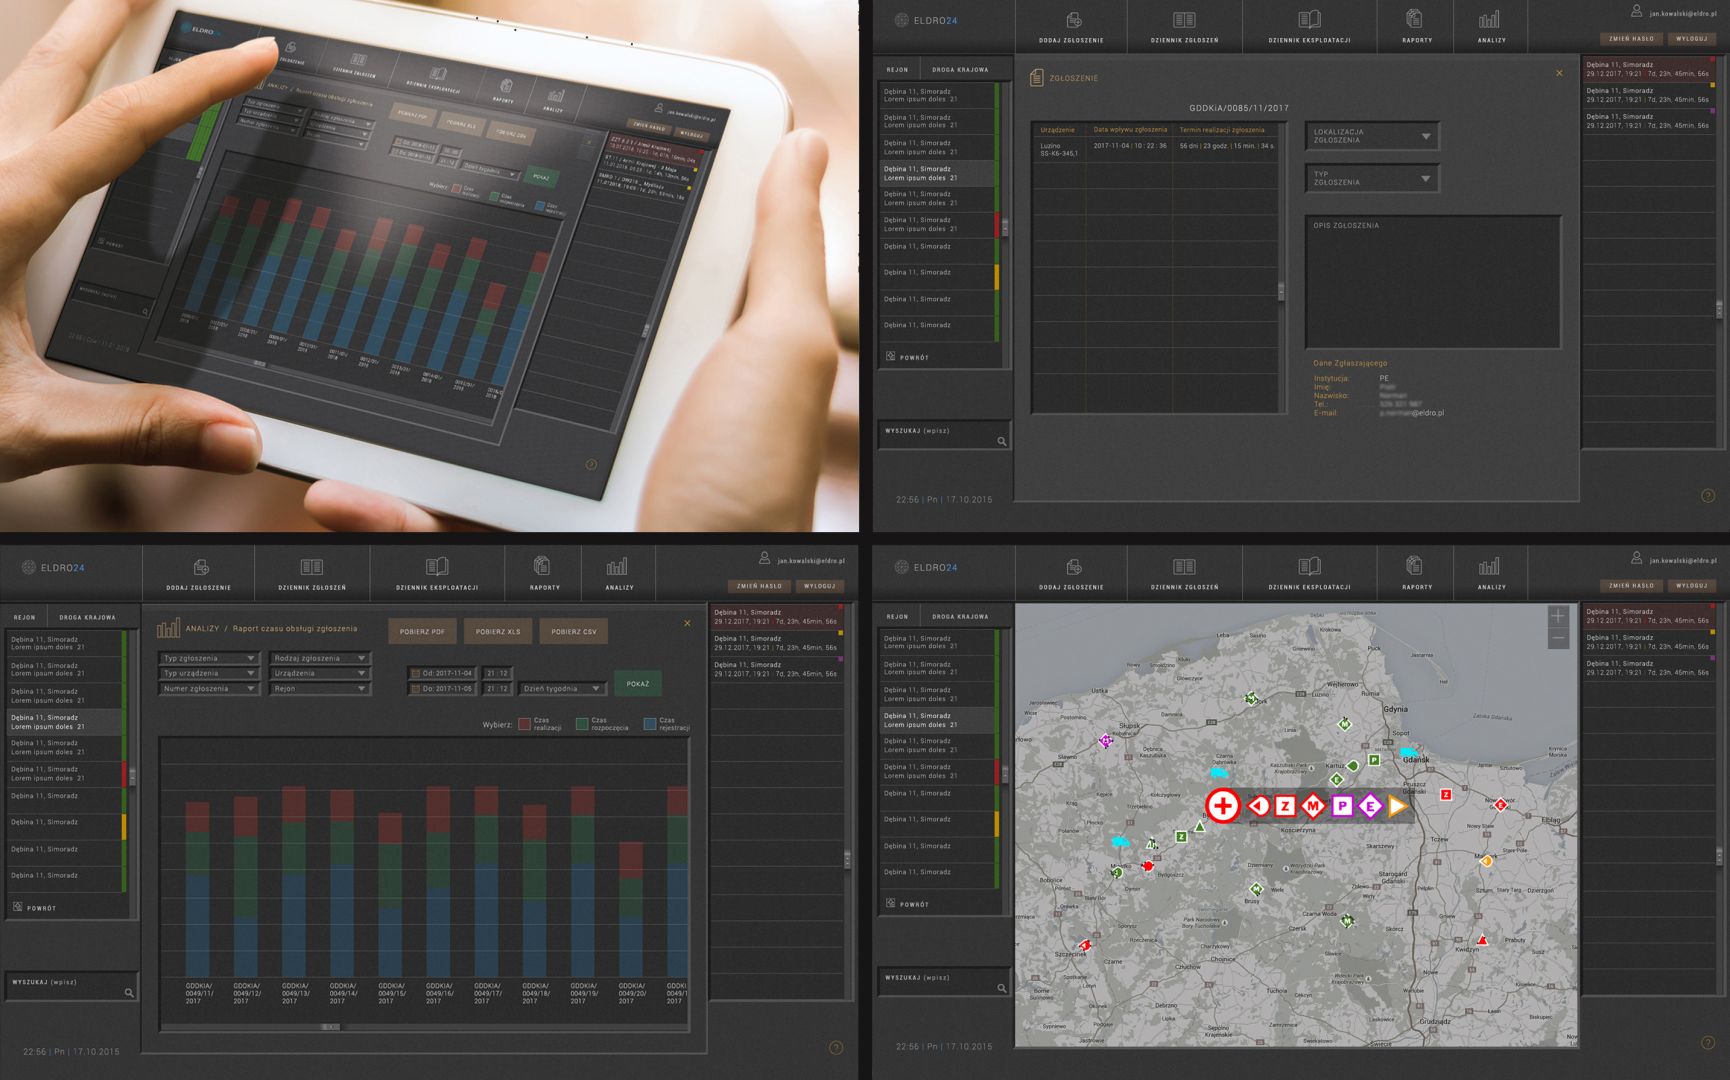The width and height of the screenshot is (1730, 1080).
Task: Toggle the blue Czas rejestracji legend box
Action: click(x=650, y=724)
